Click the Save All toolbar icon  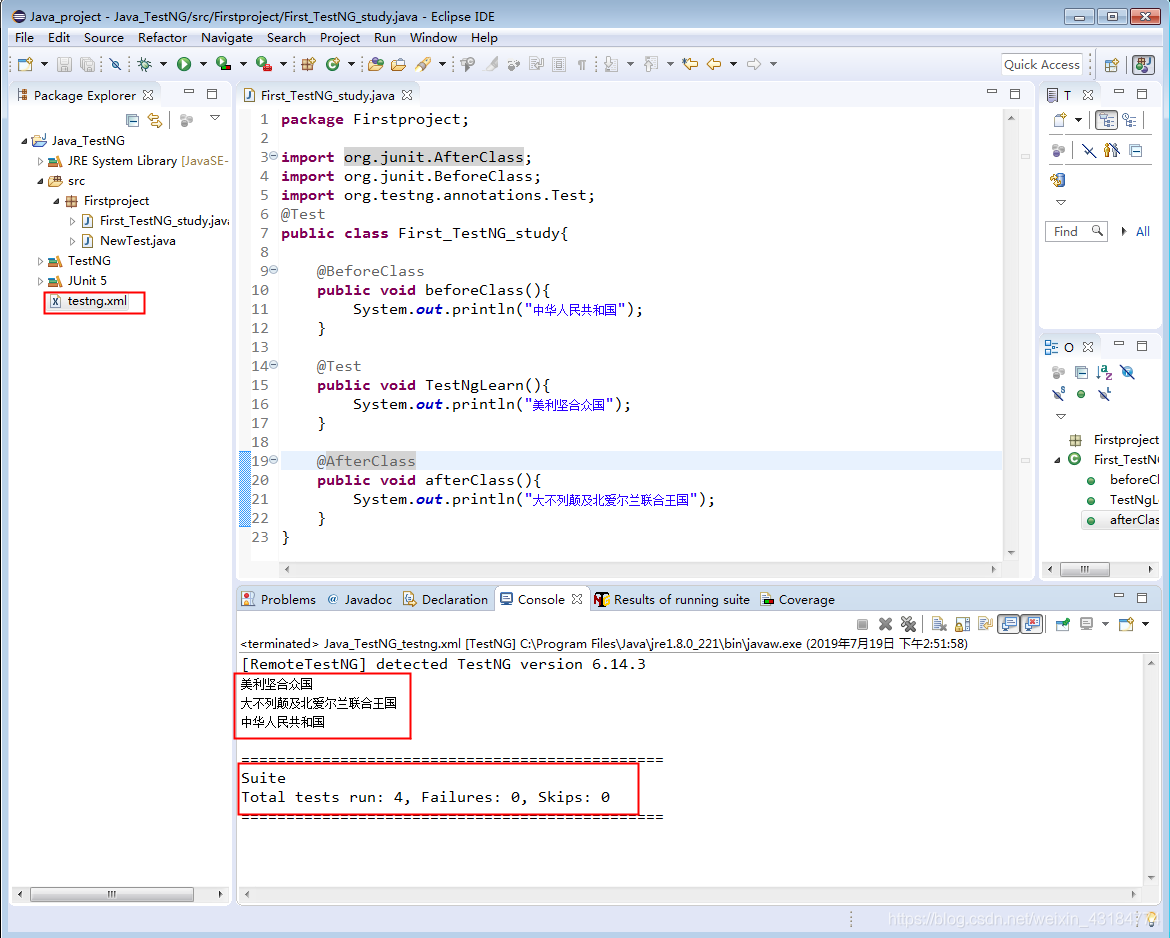pos(87,63)
